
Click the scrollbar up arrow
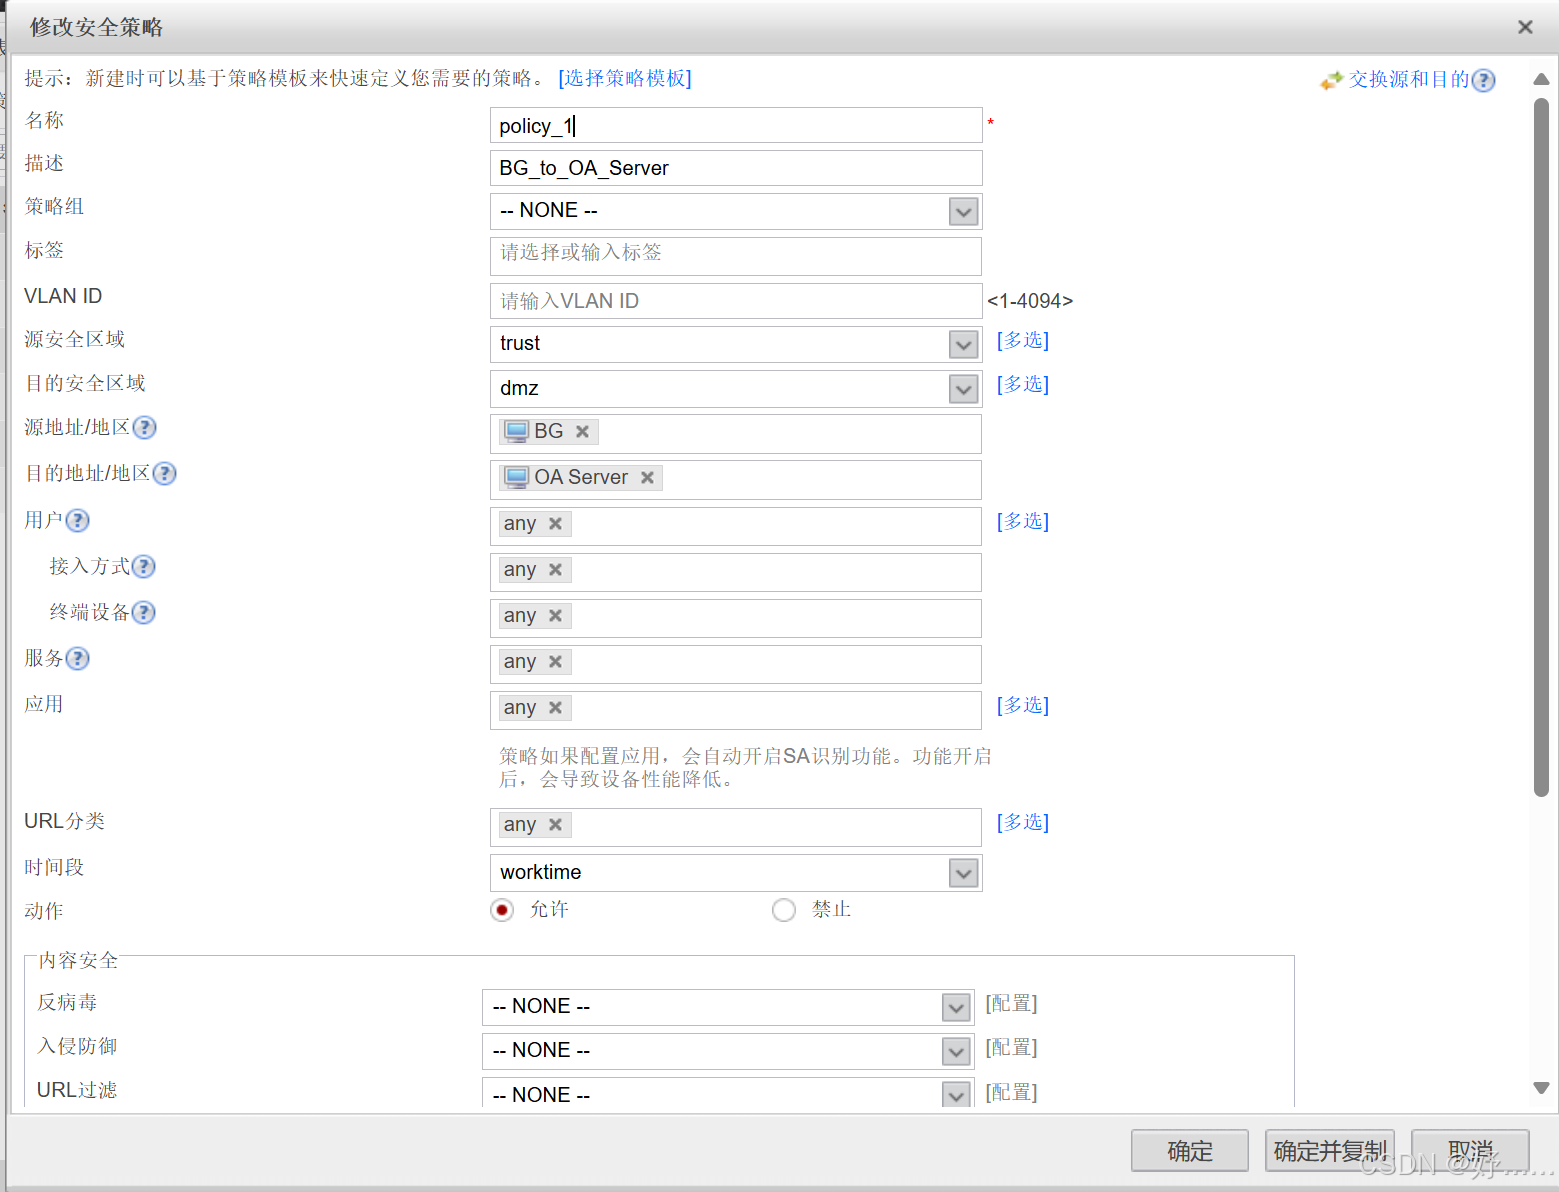1541,79
